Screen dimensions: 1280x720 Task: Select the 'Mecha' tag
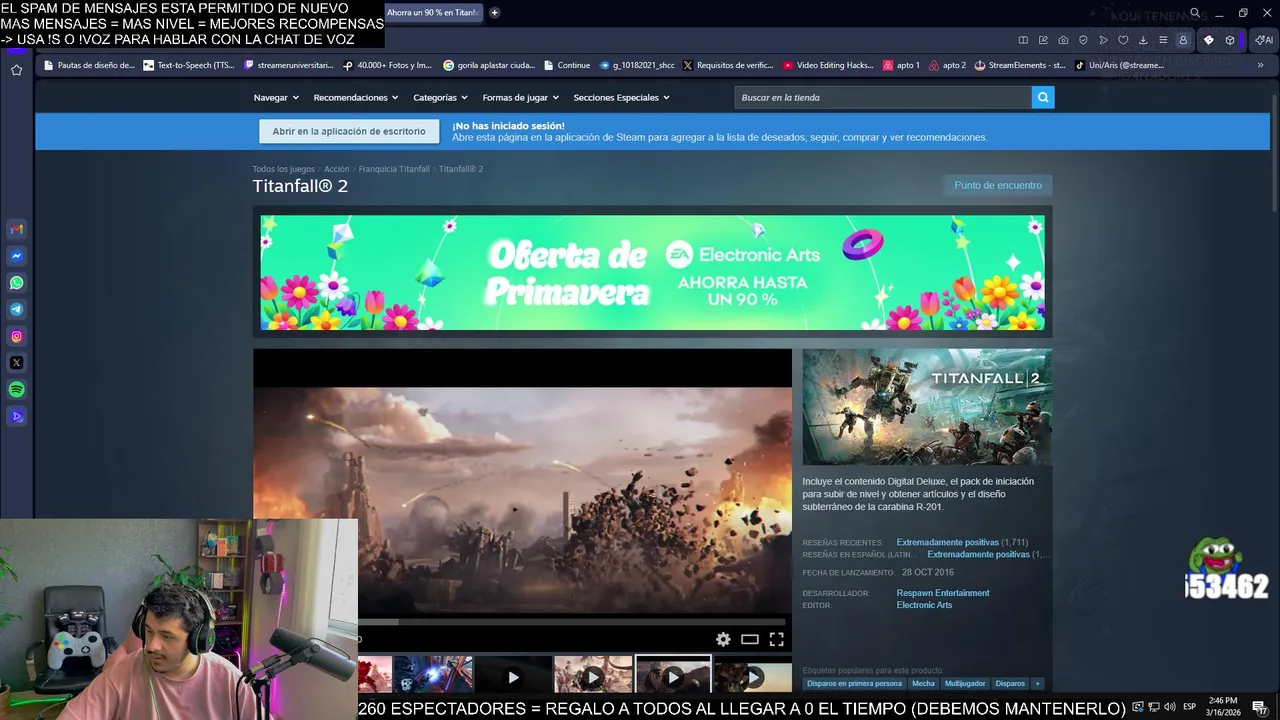[923, 684]
